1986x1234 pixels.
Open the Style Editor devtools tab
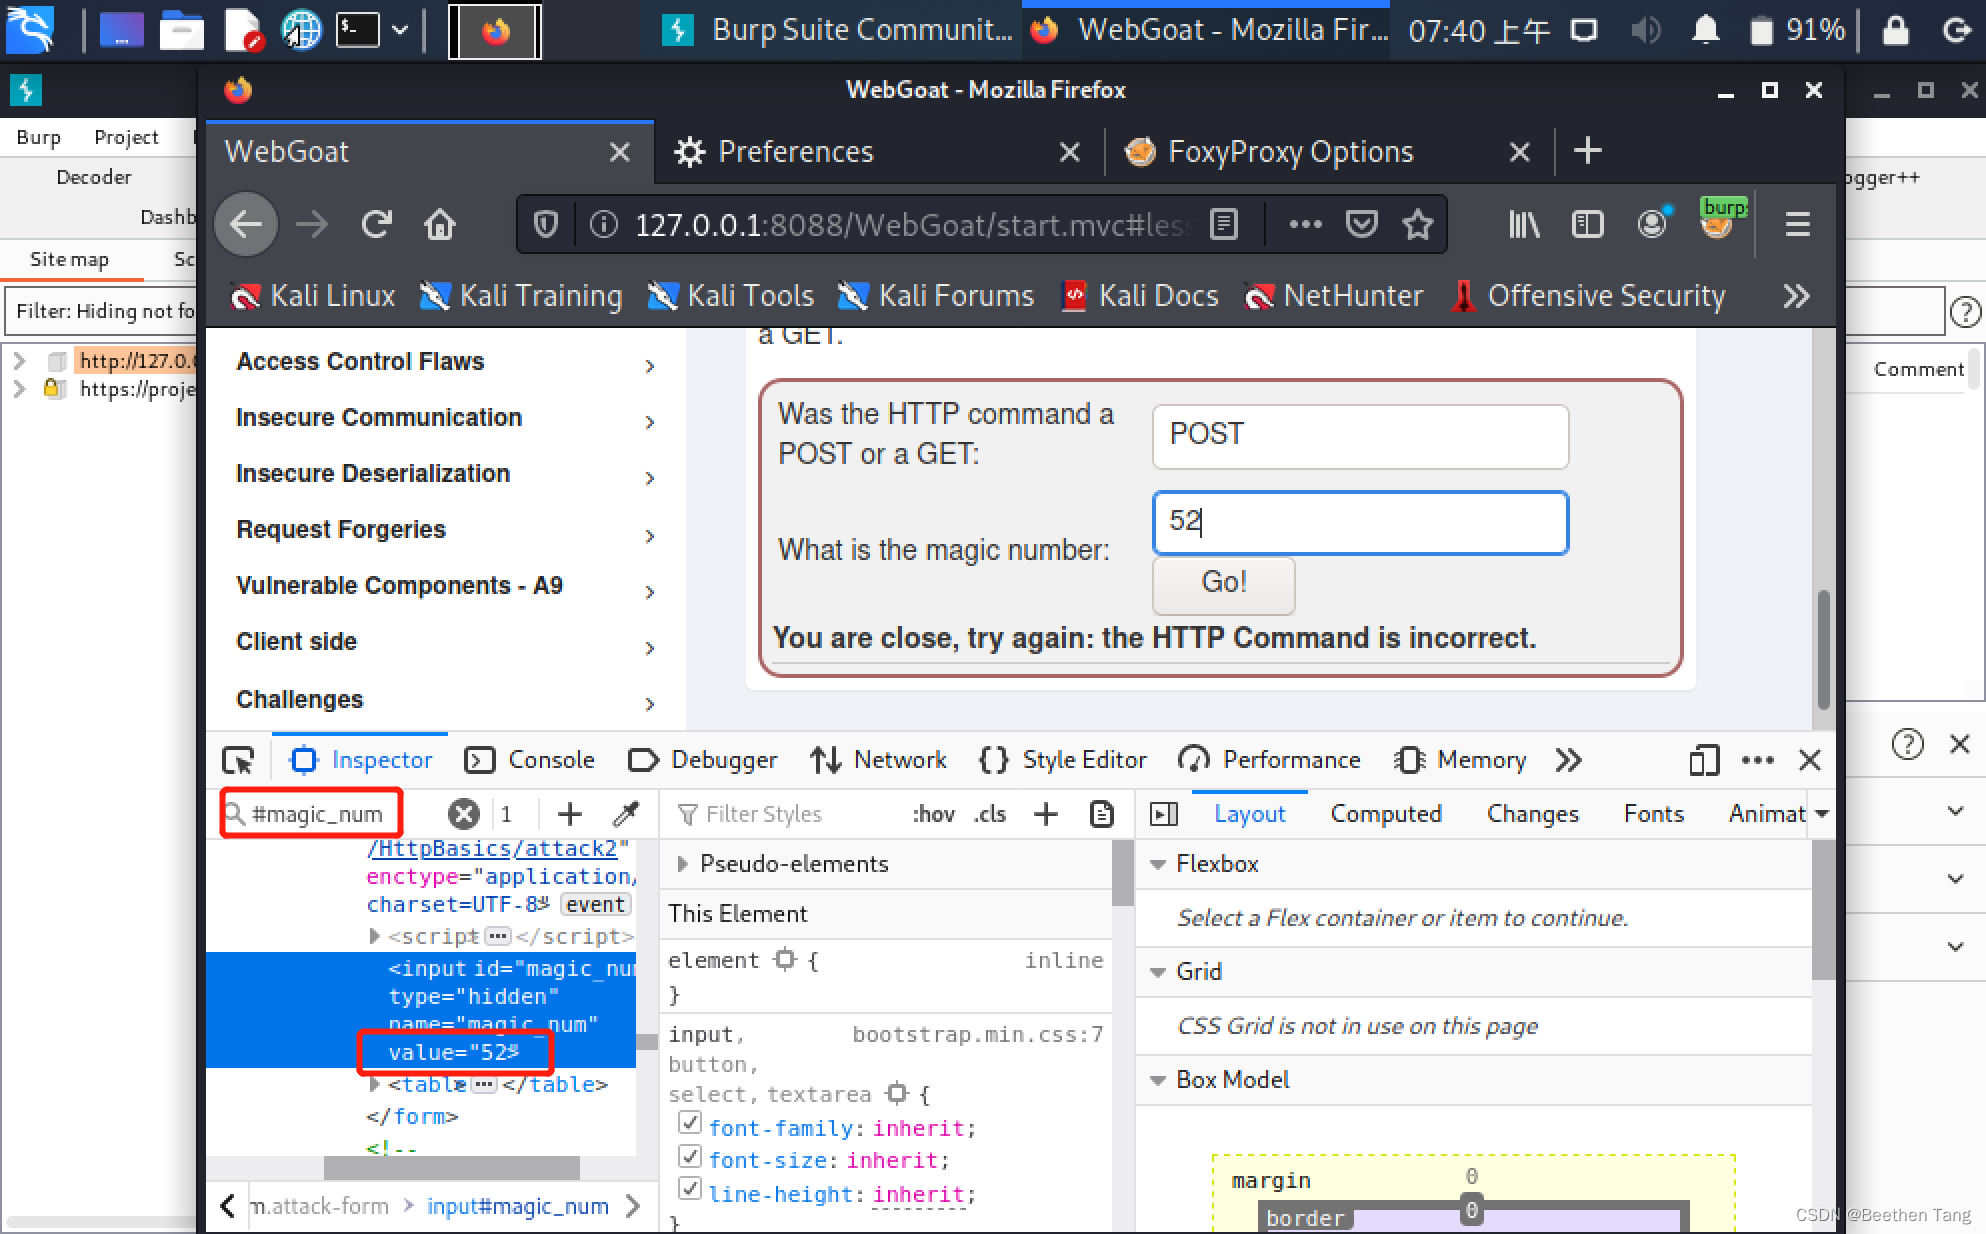pos(1062,761)
